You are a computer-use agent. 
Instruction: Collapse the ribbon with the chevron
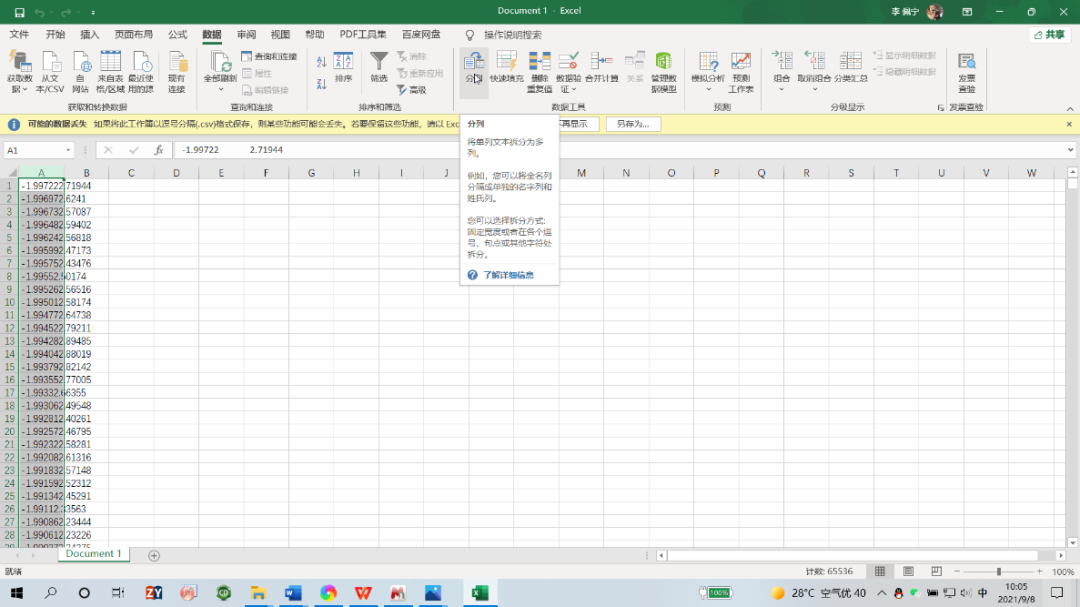coord(1070,108)
